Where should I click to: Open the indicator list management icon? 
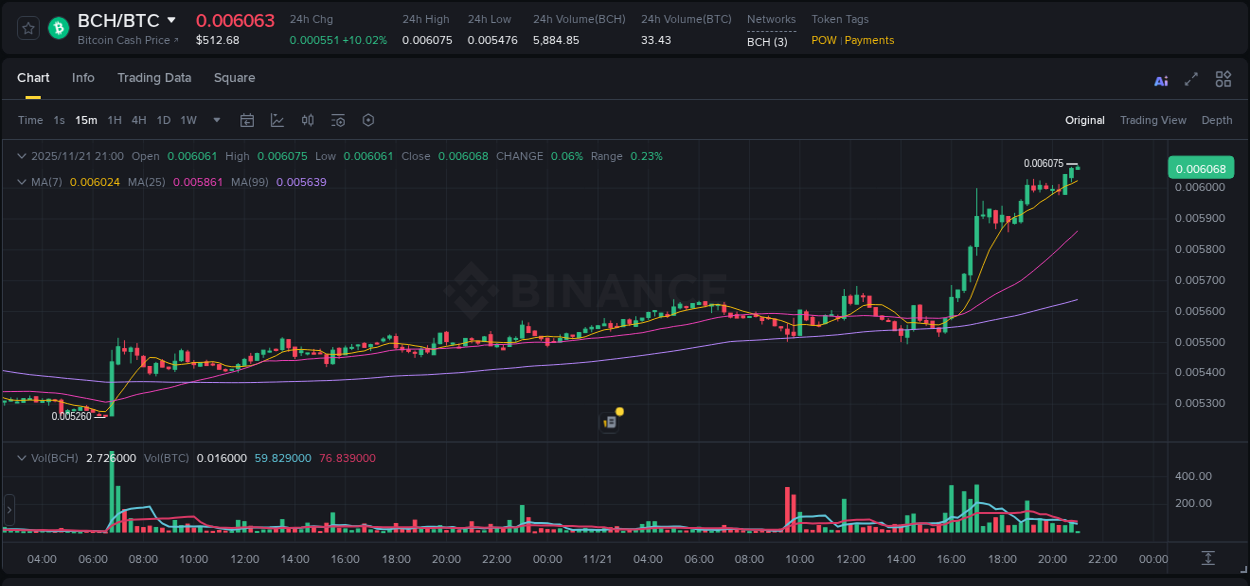[338, 120]
